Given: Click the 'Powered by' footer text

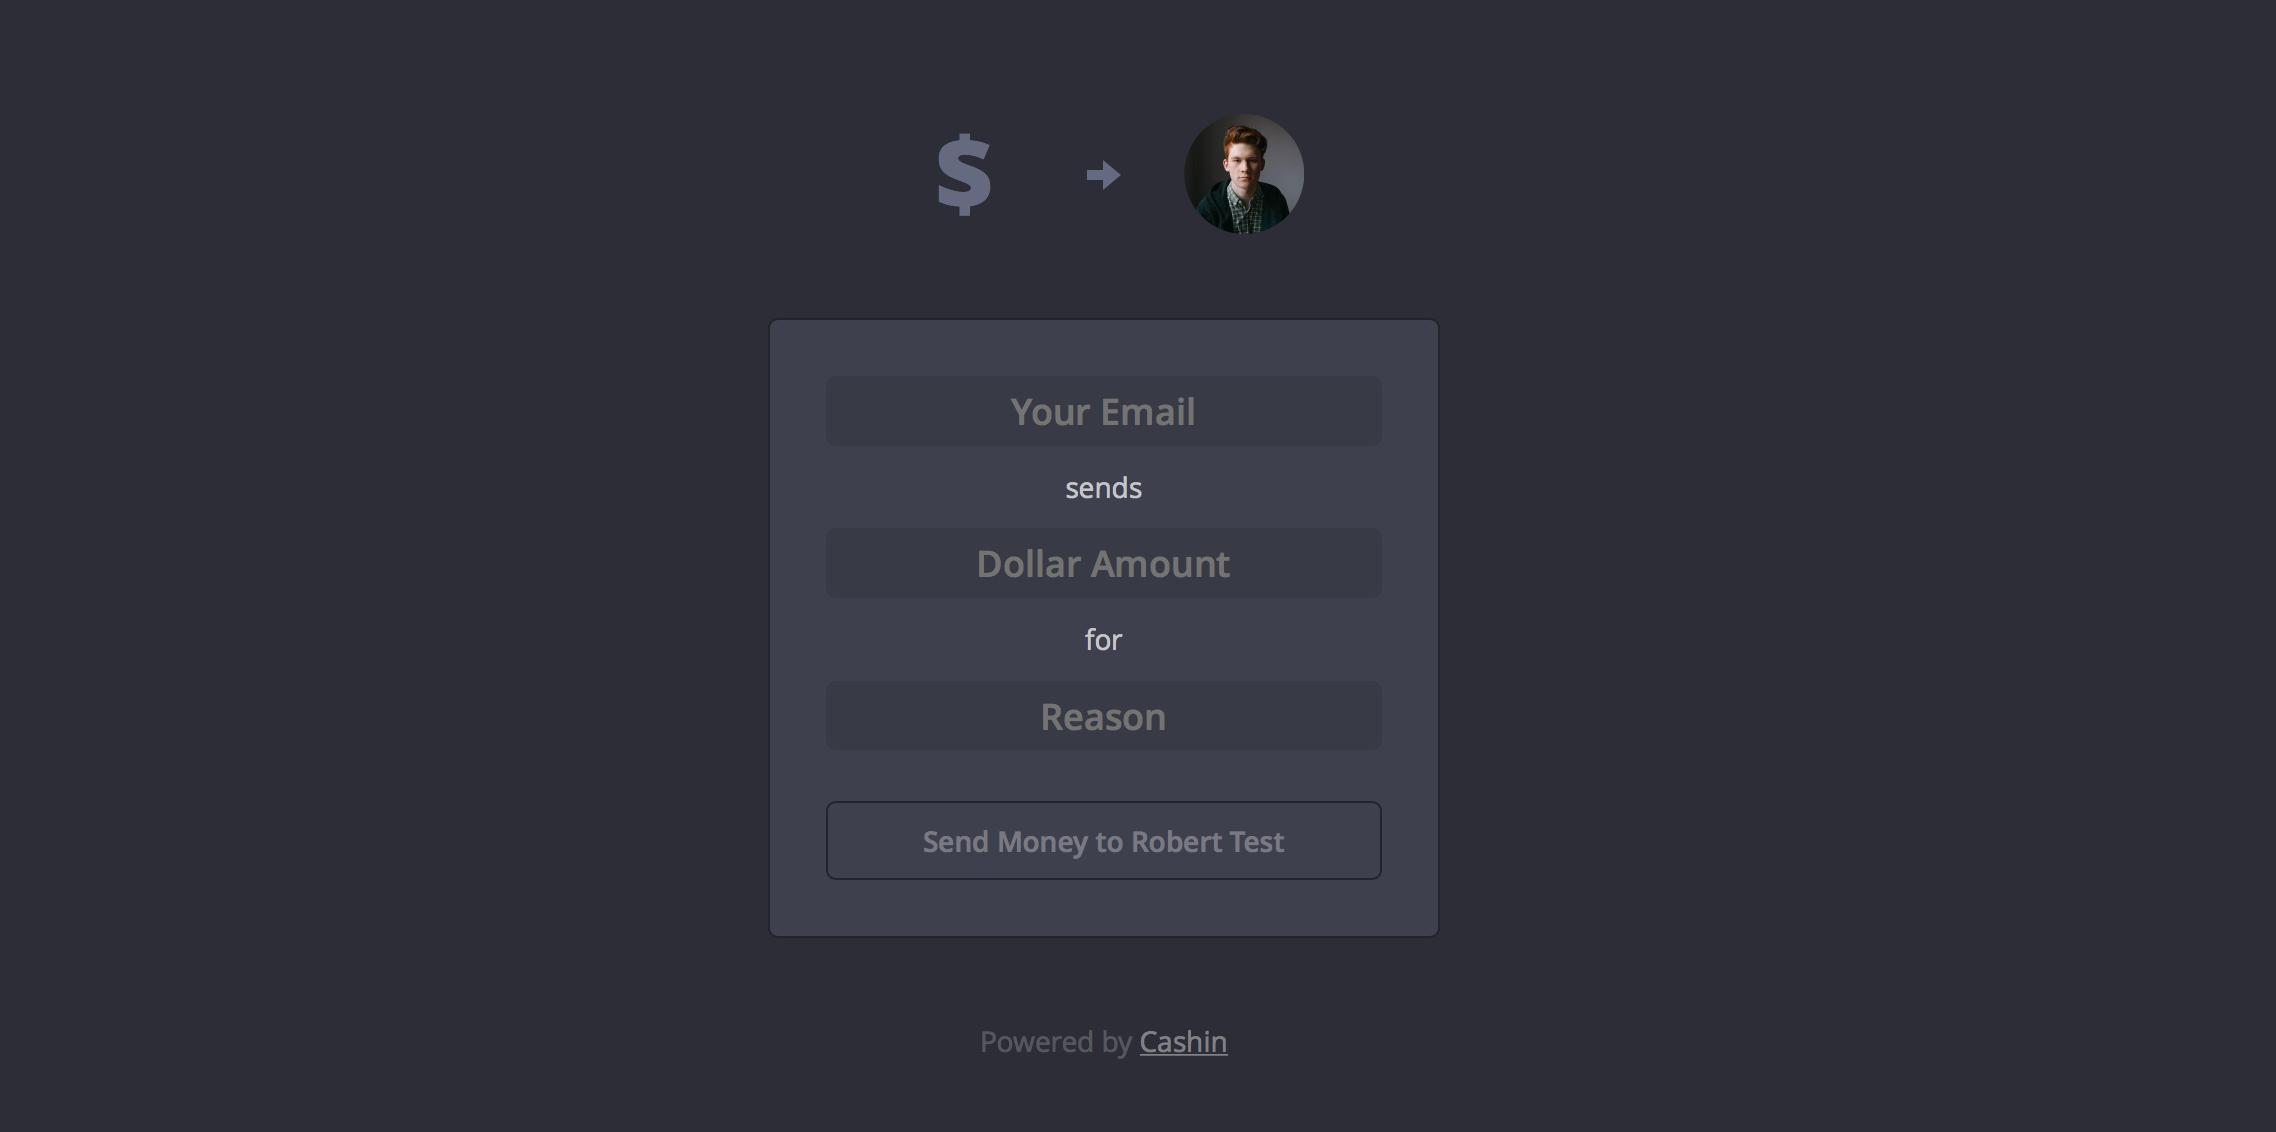Looking at the screenshot, I should tap(1055, 1042).
